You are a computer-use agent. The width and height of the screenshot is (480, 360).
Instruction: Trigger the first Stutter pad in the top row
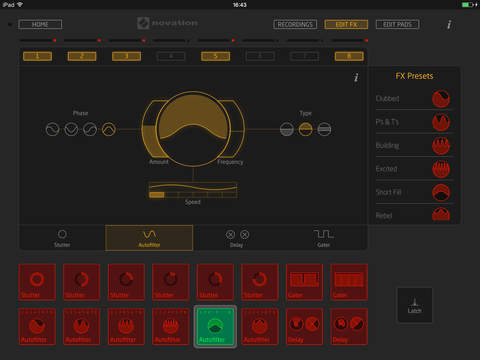point(37,282)
